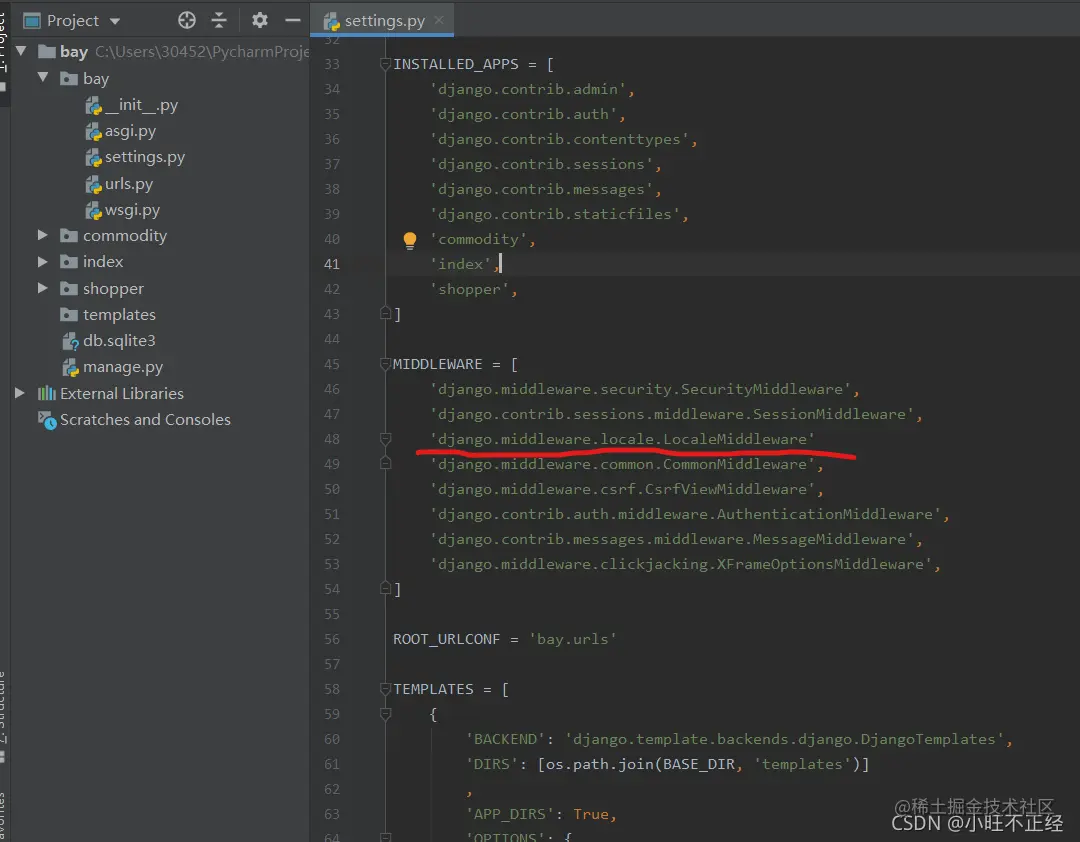Click the commodity folder icon
Screen dimensions: 1080x842
tap(69, 236)
